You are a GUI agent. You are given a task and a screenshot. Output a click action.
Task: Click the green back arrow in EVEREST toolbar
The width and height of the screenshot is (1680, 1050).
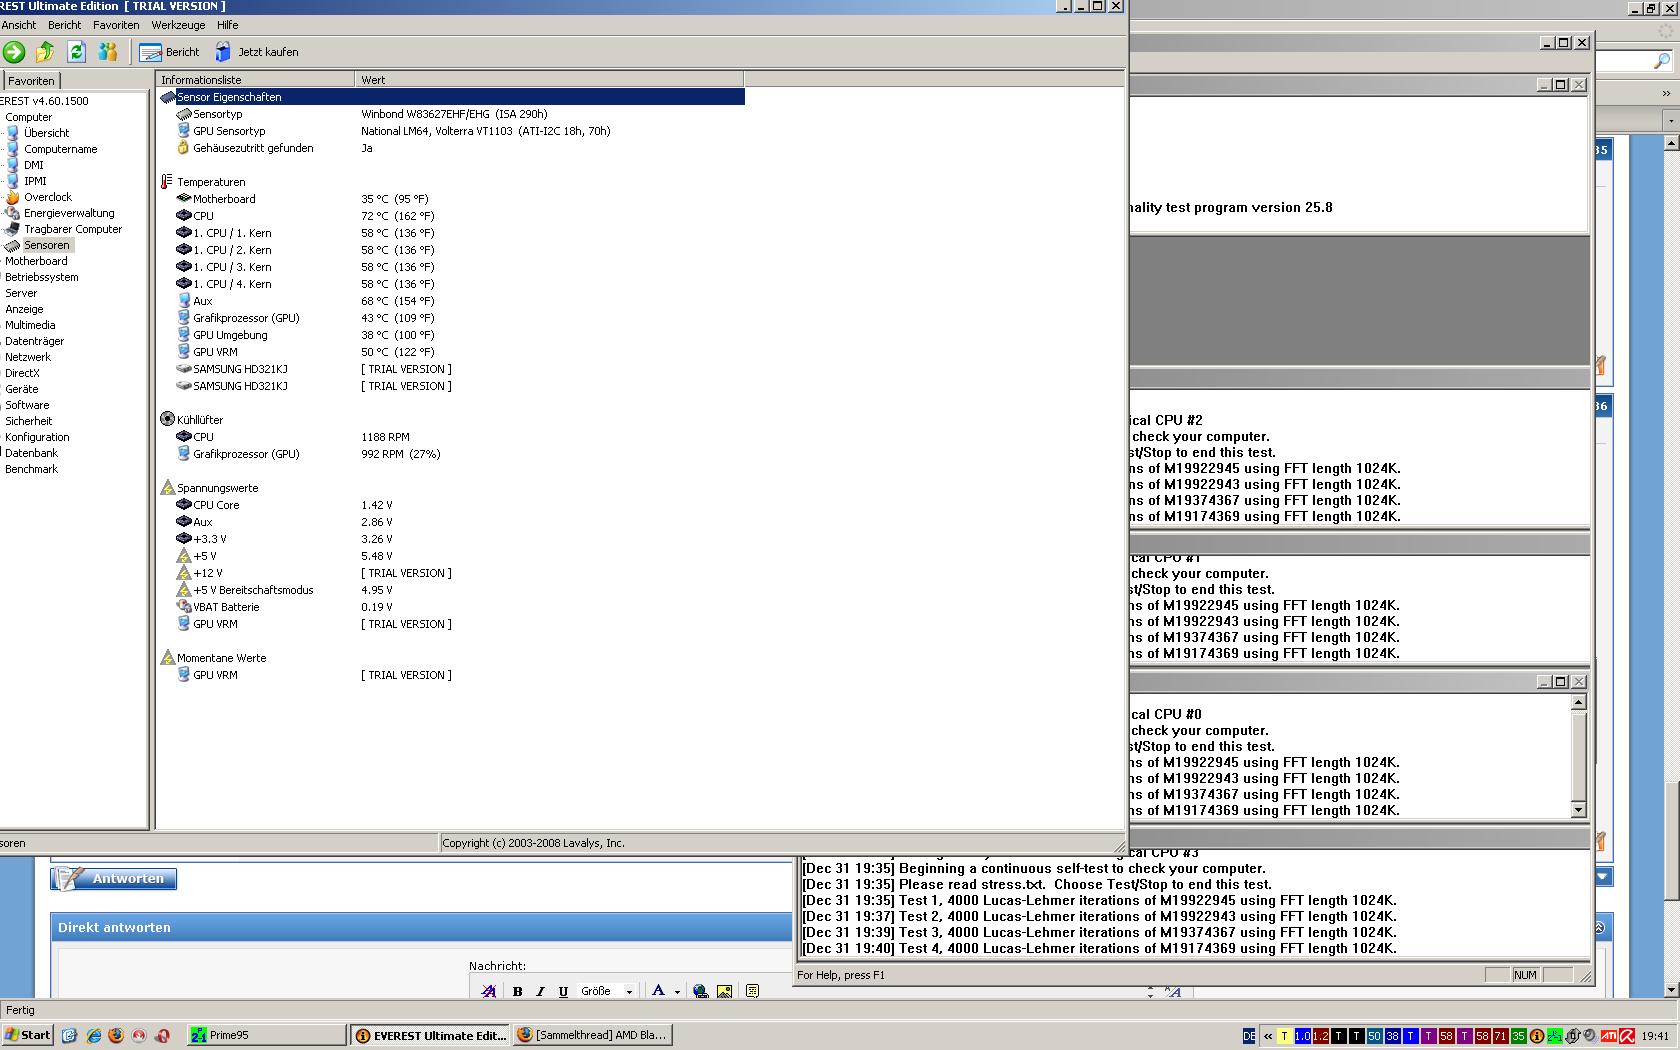[13, 52]
